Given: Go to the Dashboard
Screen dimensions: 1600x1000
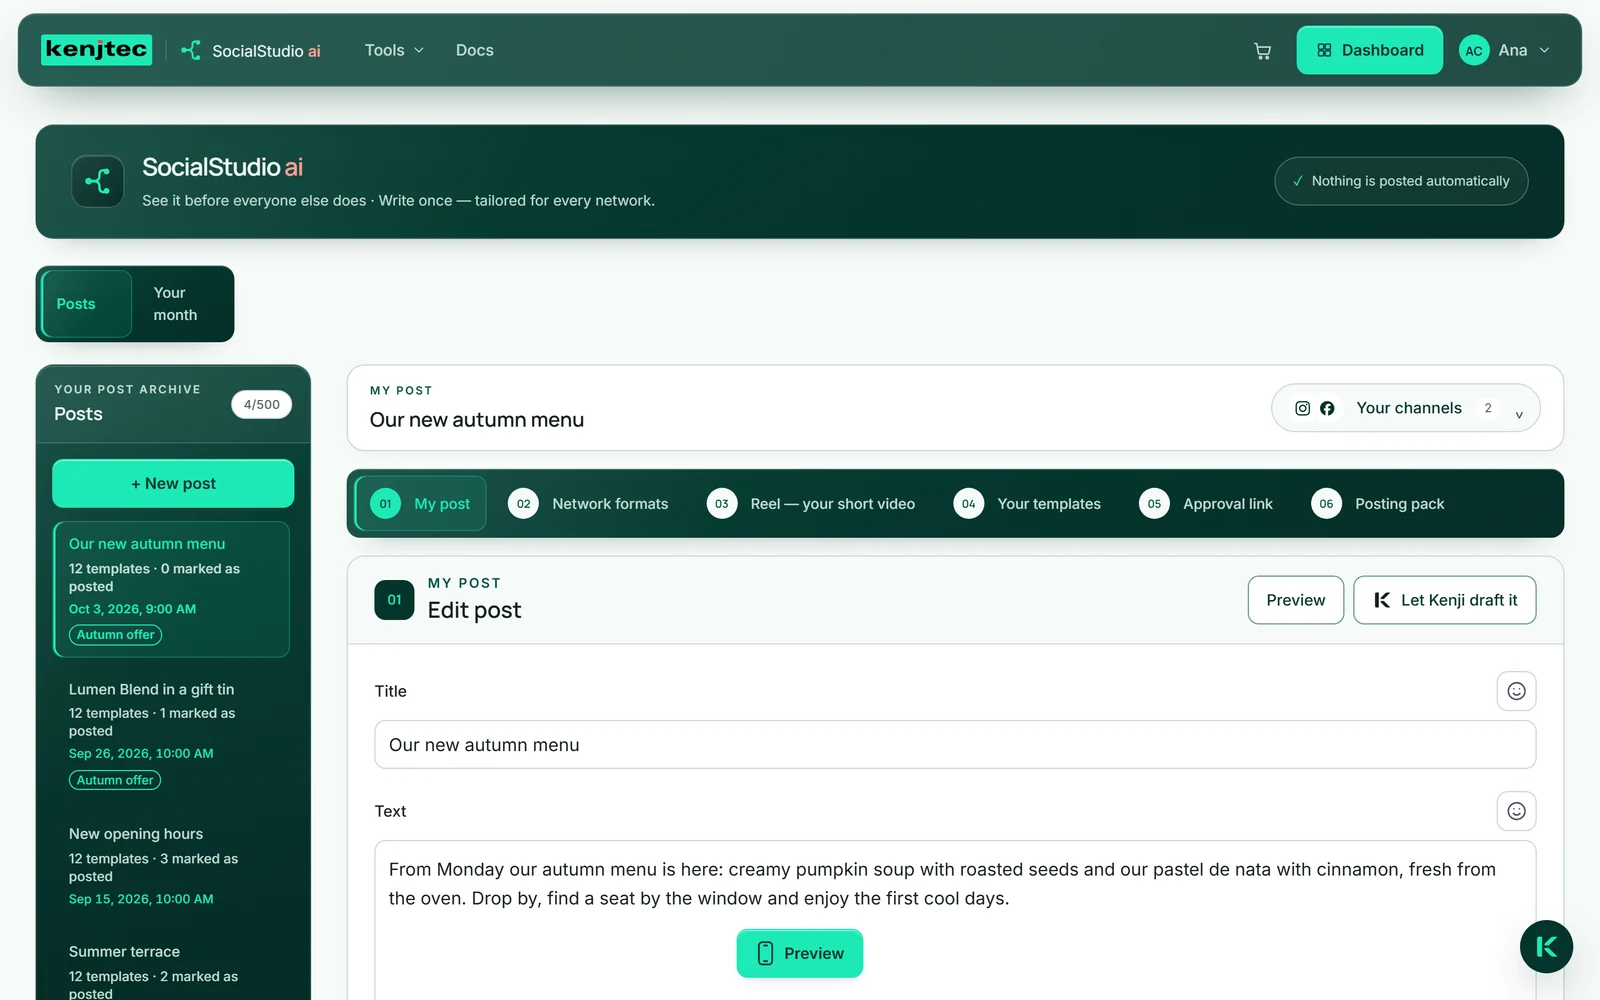Looking at the screenshot, I should tap(1369, 50).
